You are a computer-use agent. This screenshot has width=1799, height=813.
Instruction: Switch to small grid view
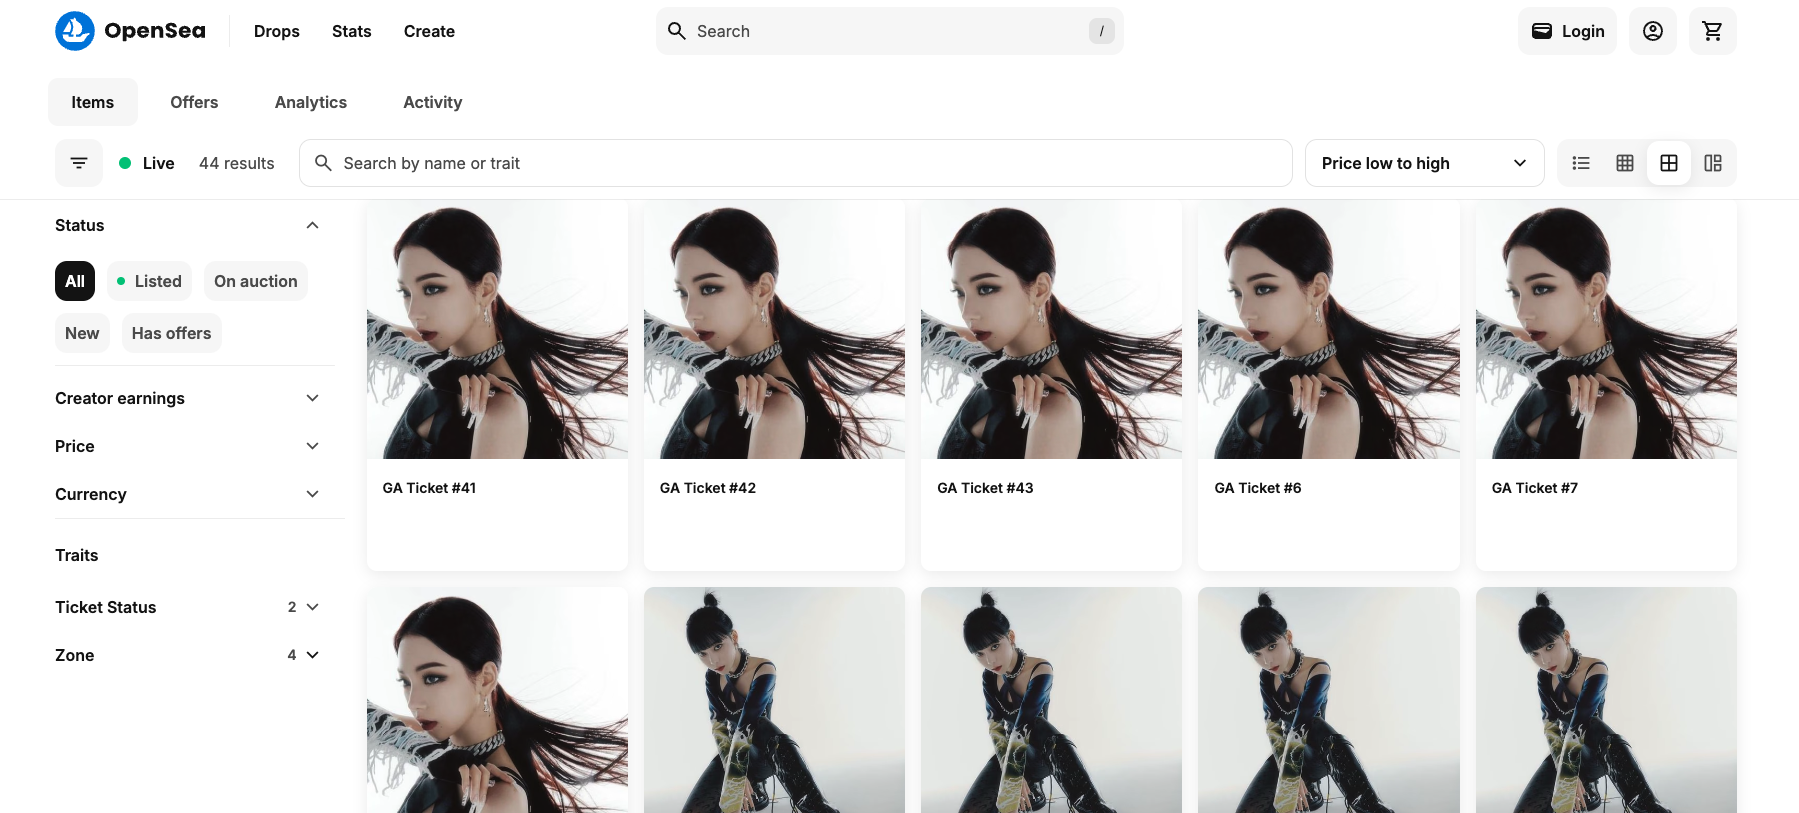coord(1625,163)
